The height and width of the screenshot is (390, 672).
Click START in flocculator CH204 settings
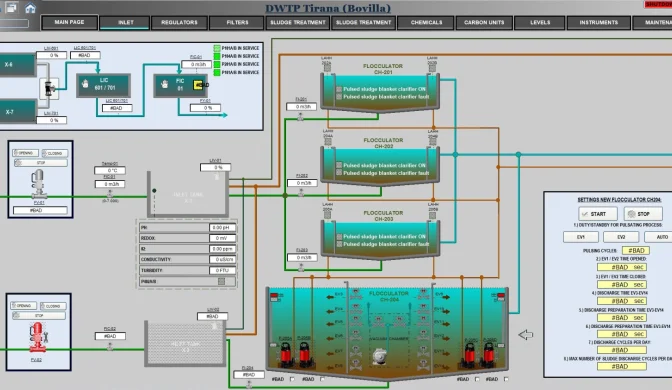point(598,214)
